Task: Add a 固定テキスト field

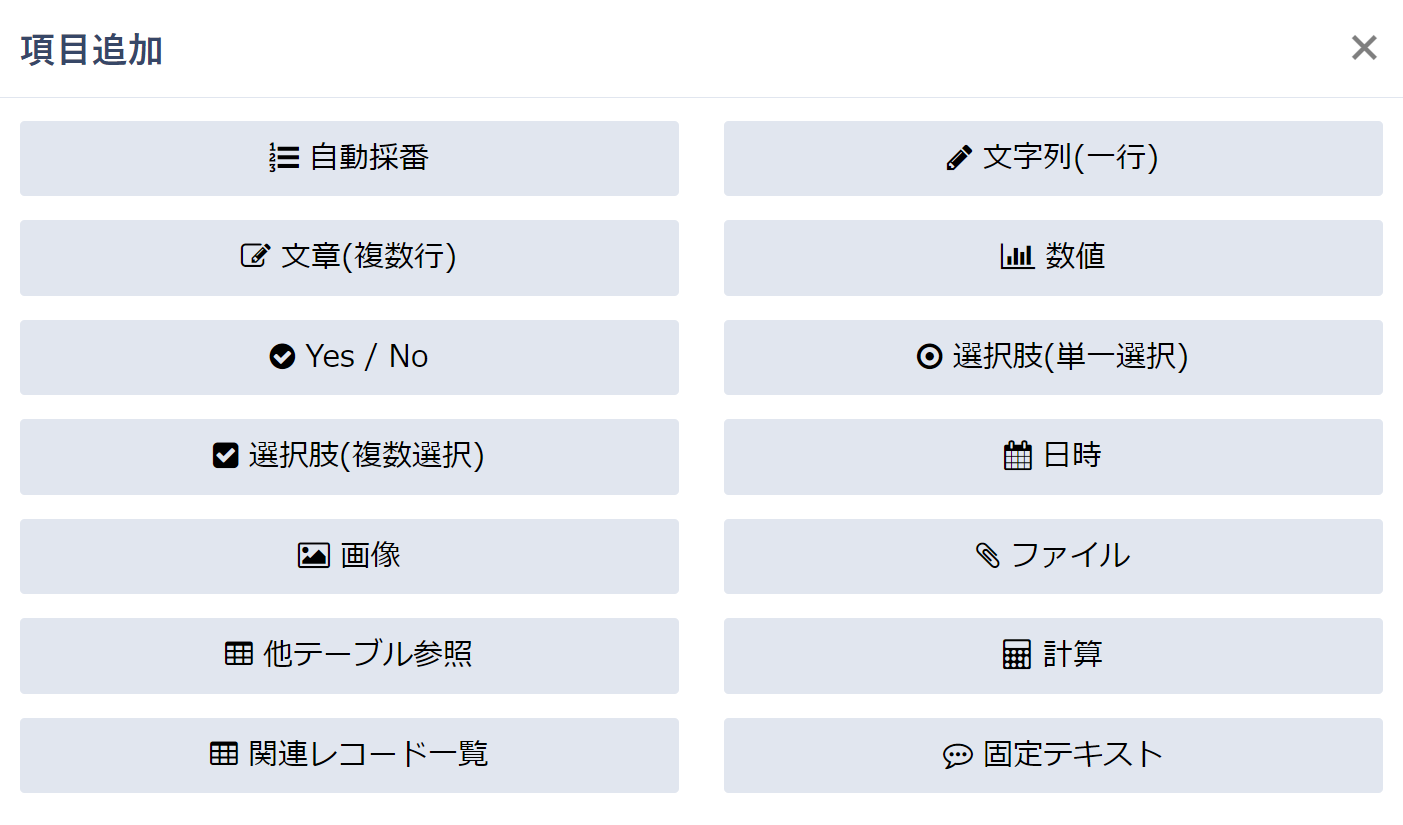Action: pos(1051,755)
